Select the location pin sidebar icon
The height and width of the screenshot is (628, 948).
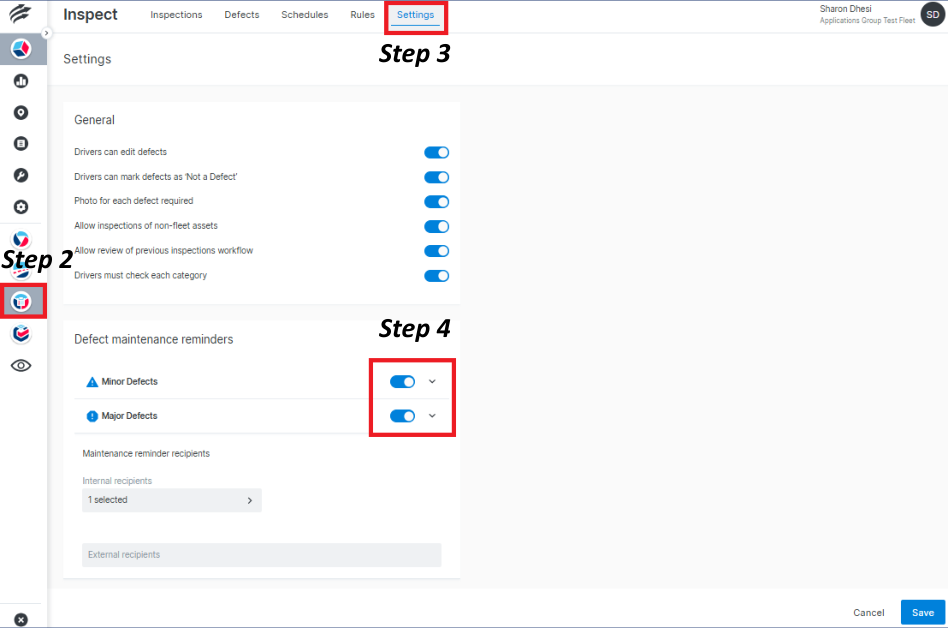[x=21, y=112]
